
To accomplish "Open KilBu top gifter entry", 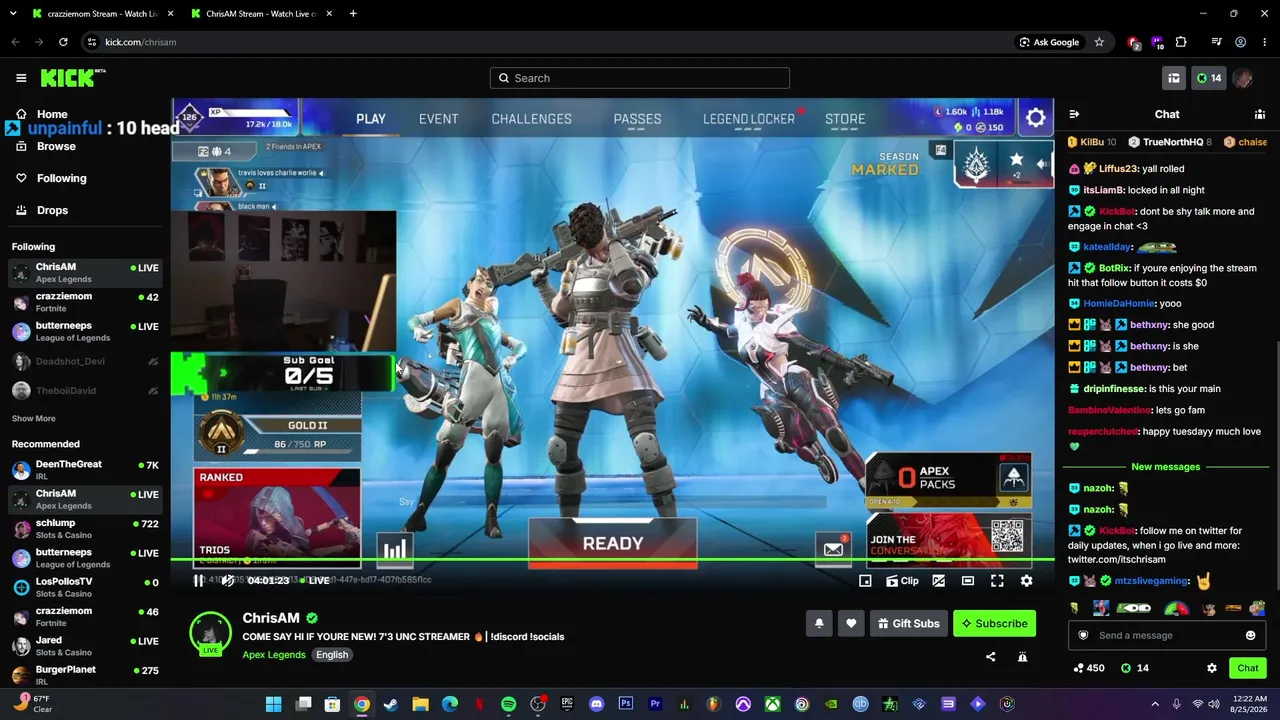I will (1092, 142).
